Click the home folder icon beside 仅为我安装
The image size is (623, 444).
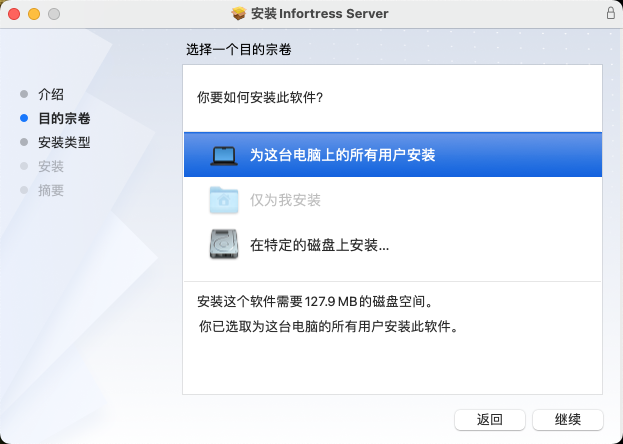coord(224,200)
